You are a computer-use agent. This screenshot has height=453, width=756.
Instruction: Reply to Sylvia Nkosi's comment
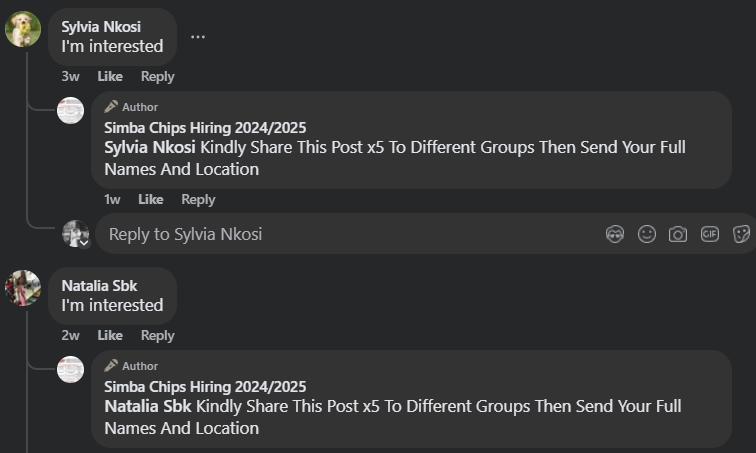point(157,76)
